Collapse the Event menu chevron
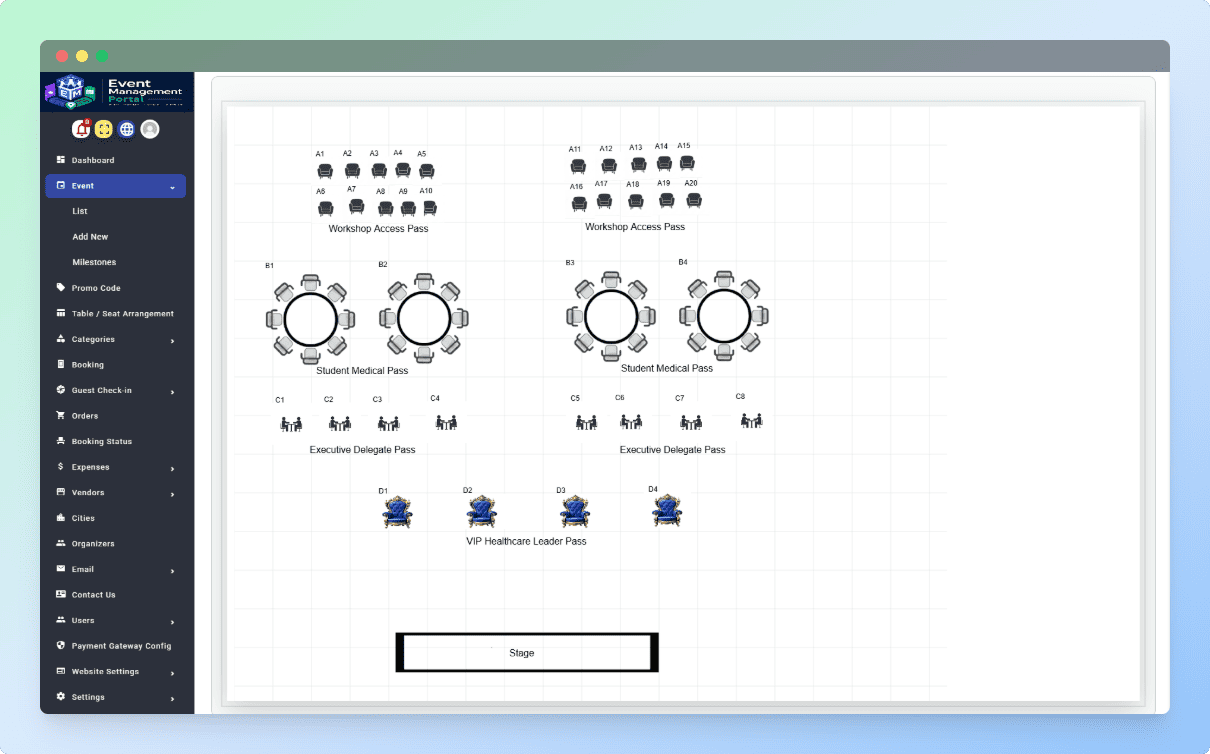 [172, 187]
